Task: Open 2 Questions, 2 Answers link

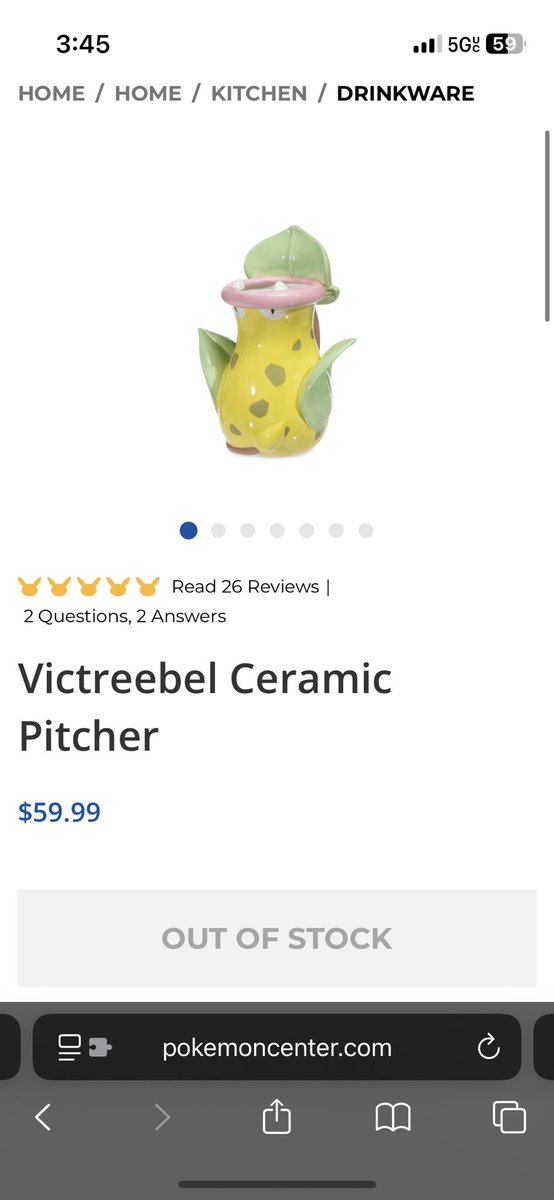Action: 125,616
